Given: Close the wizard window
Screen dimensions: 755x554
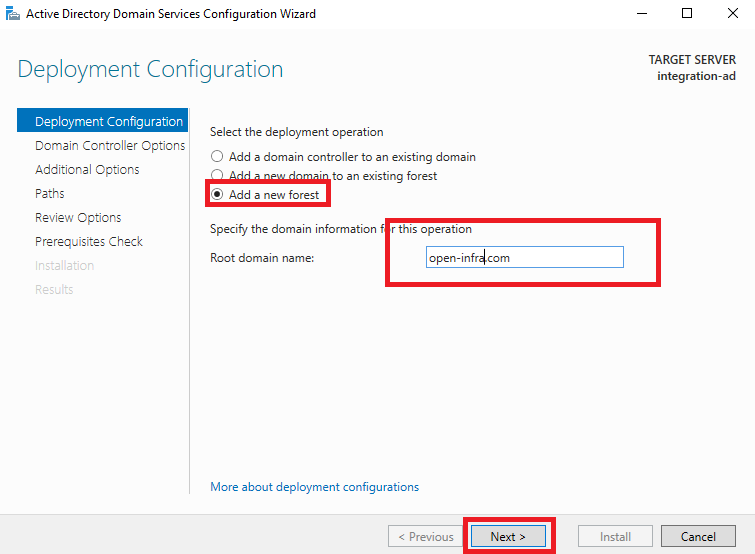Looking at the screenshot, I should click(x=732, y=13).
